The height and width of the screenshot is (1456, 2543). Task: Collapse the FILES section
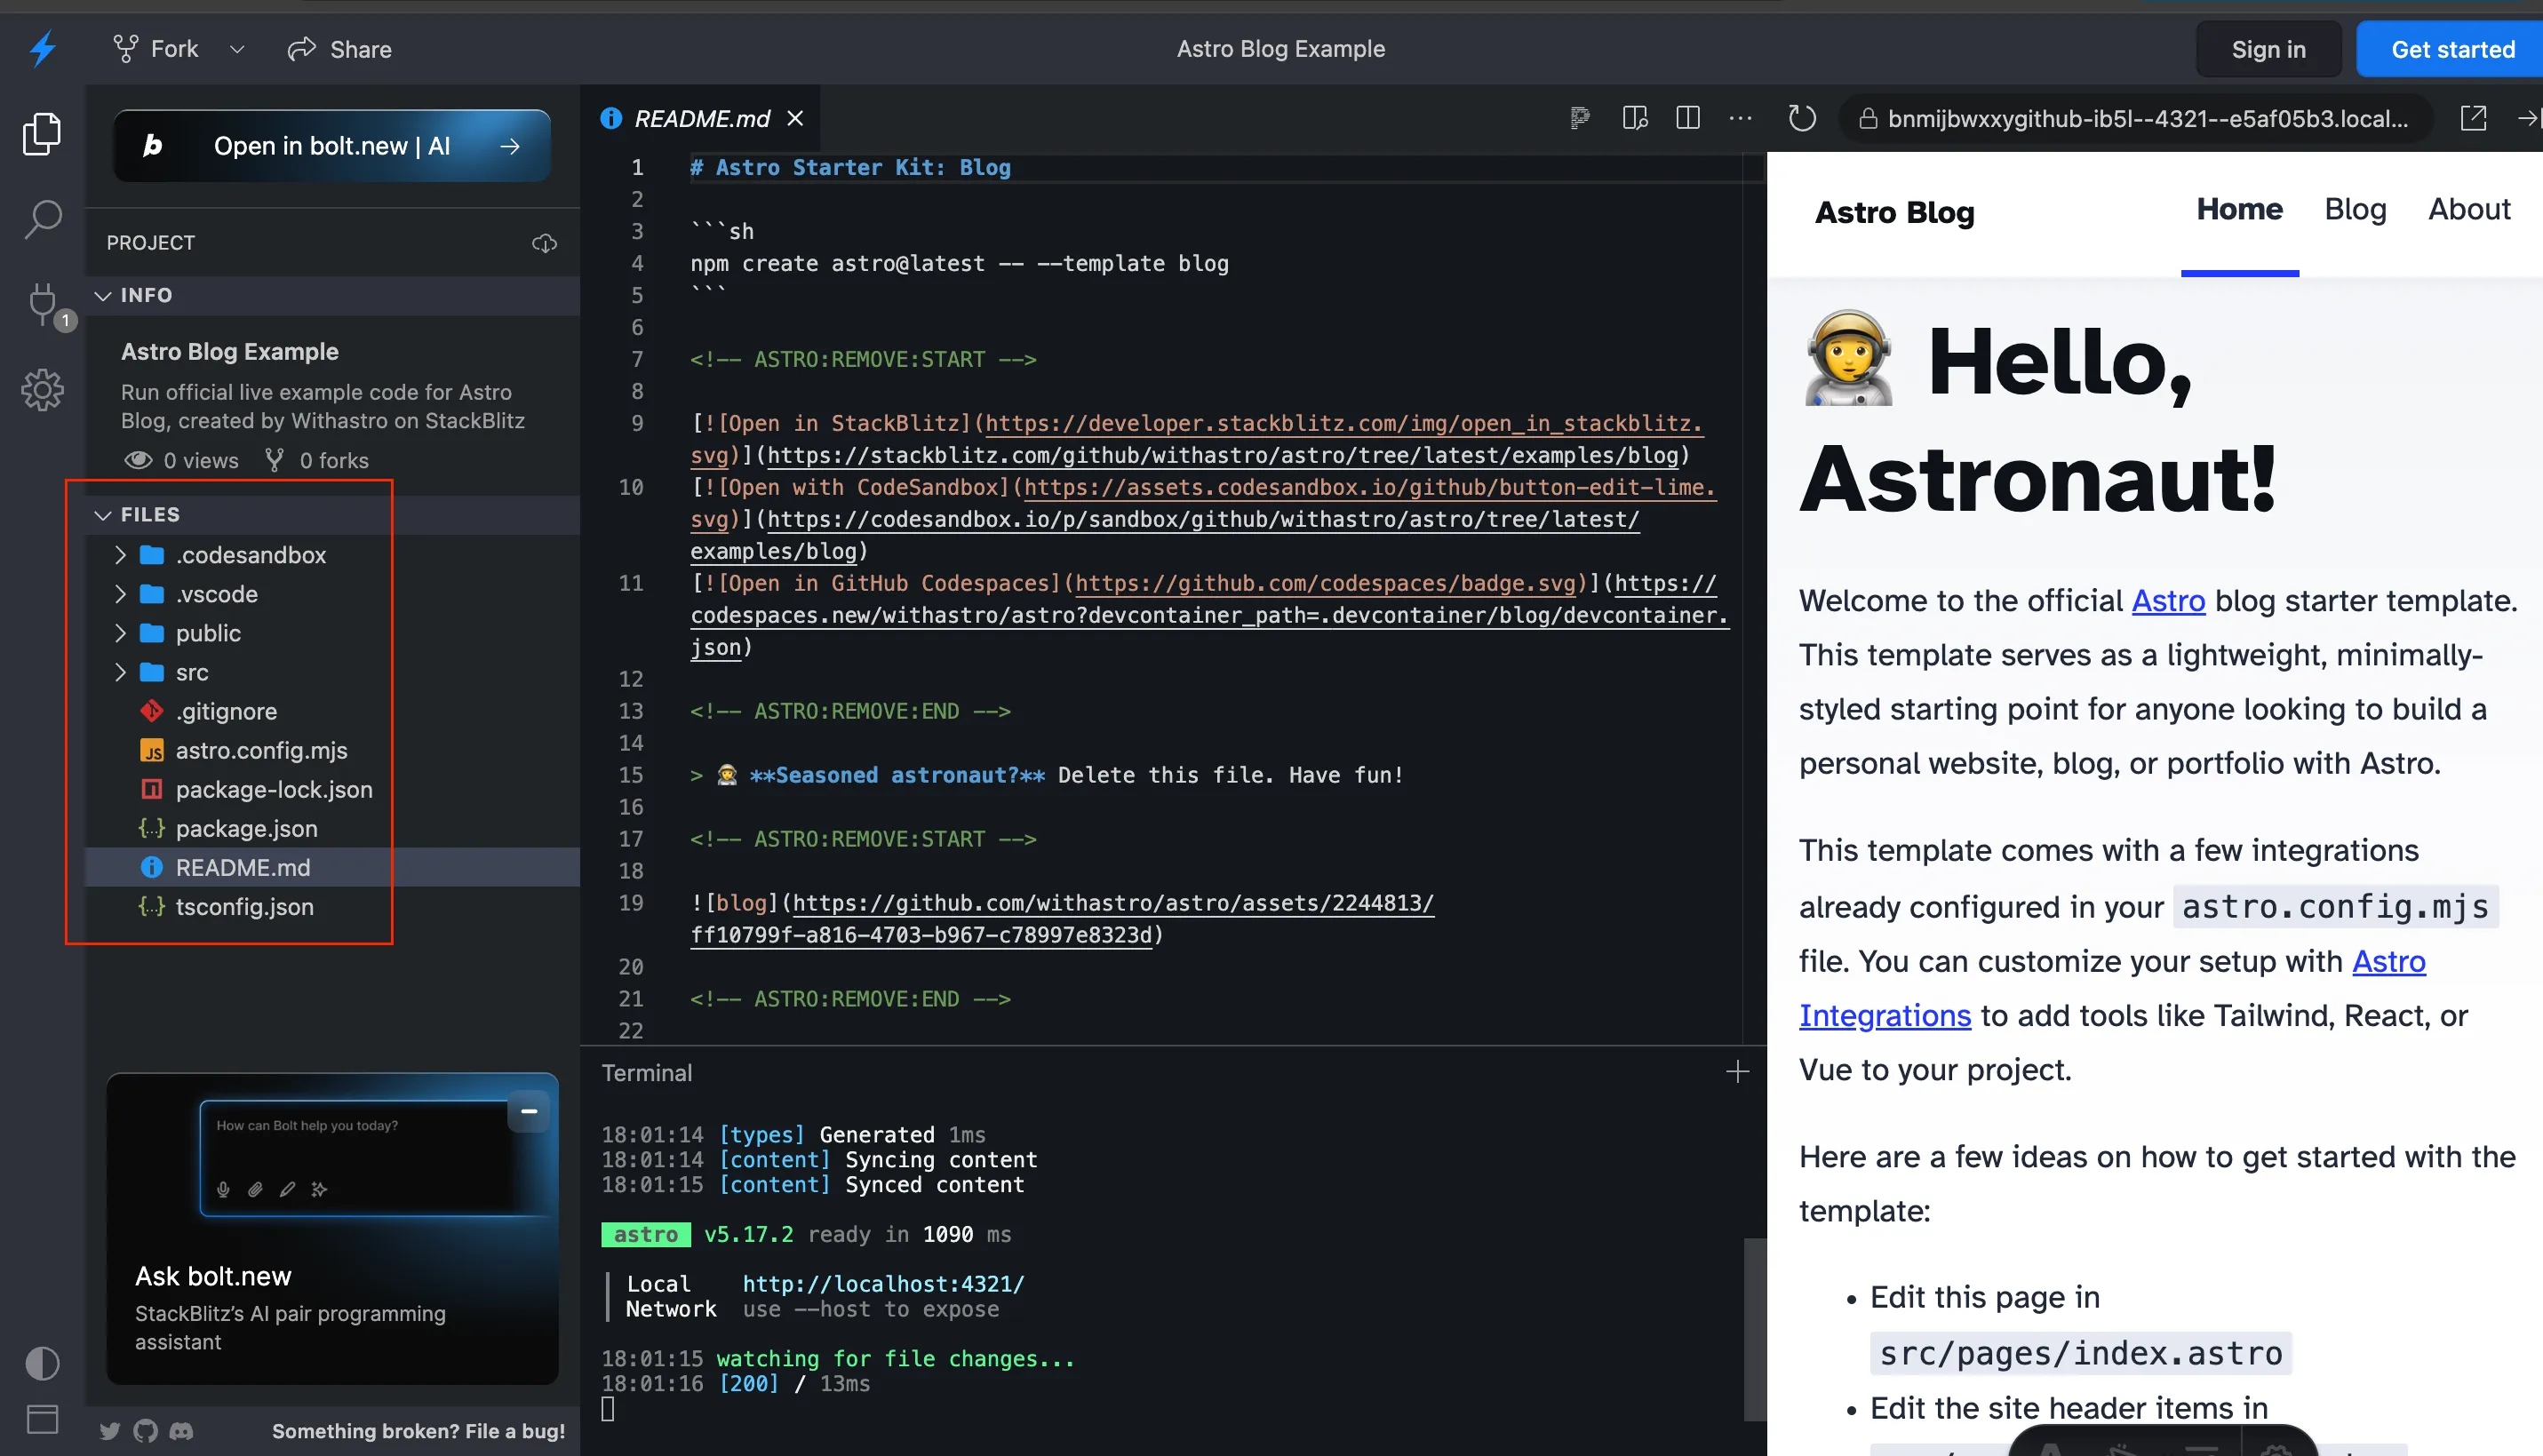point(102,514)
